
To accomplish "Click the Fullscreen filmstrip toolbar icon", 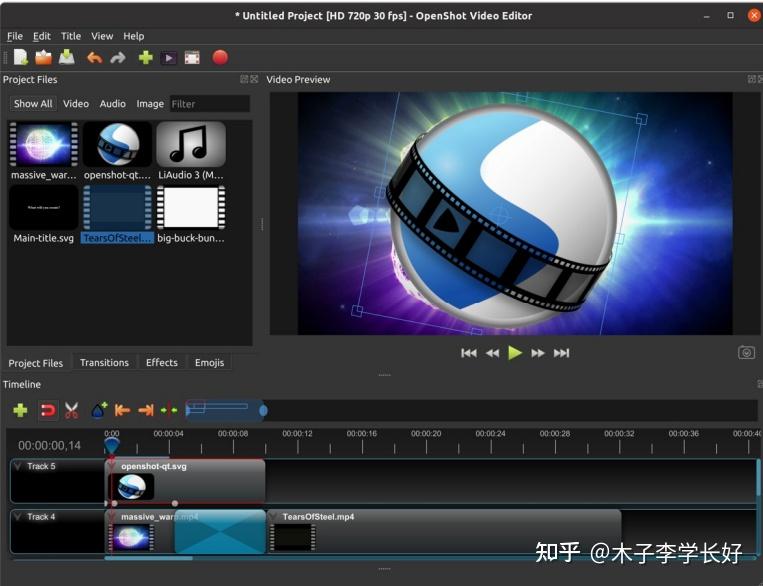I will 192,58.
